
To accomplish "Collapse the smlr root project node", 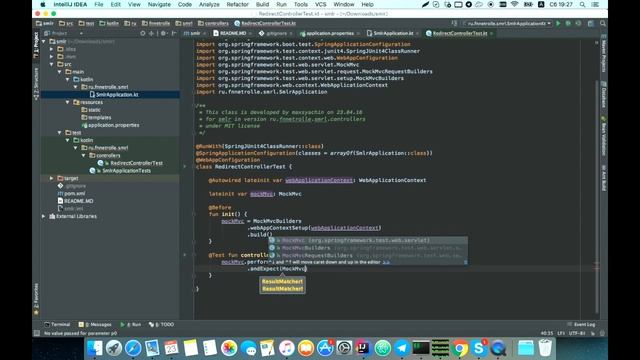I will point(44,41).
